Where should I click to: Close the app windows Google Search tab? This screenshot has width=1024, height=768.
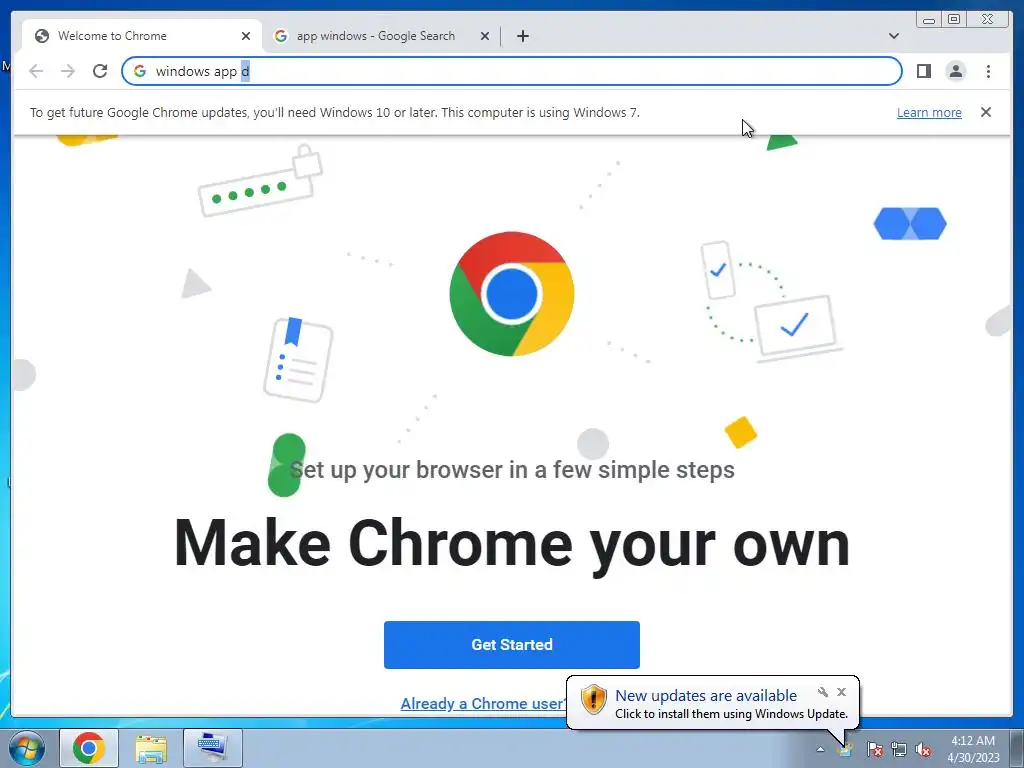point(485,36)
